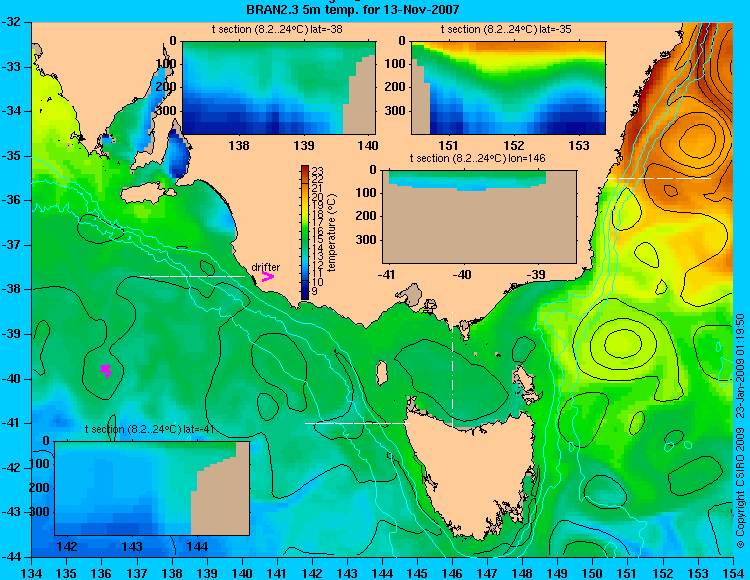The height and width of the screenshot is (580, 750).
Task: Select the inset title 't section (8.2..24°C) lon=146'
Action: 477,158
